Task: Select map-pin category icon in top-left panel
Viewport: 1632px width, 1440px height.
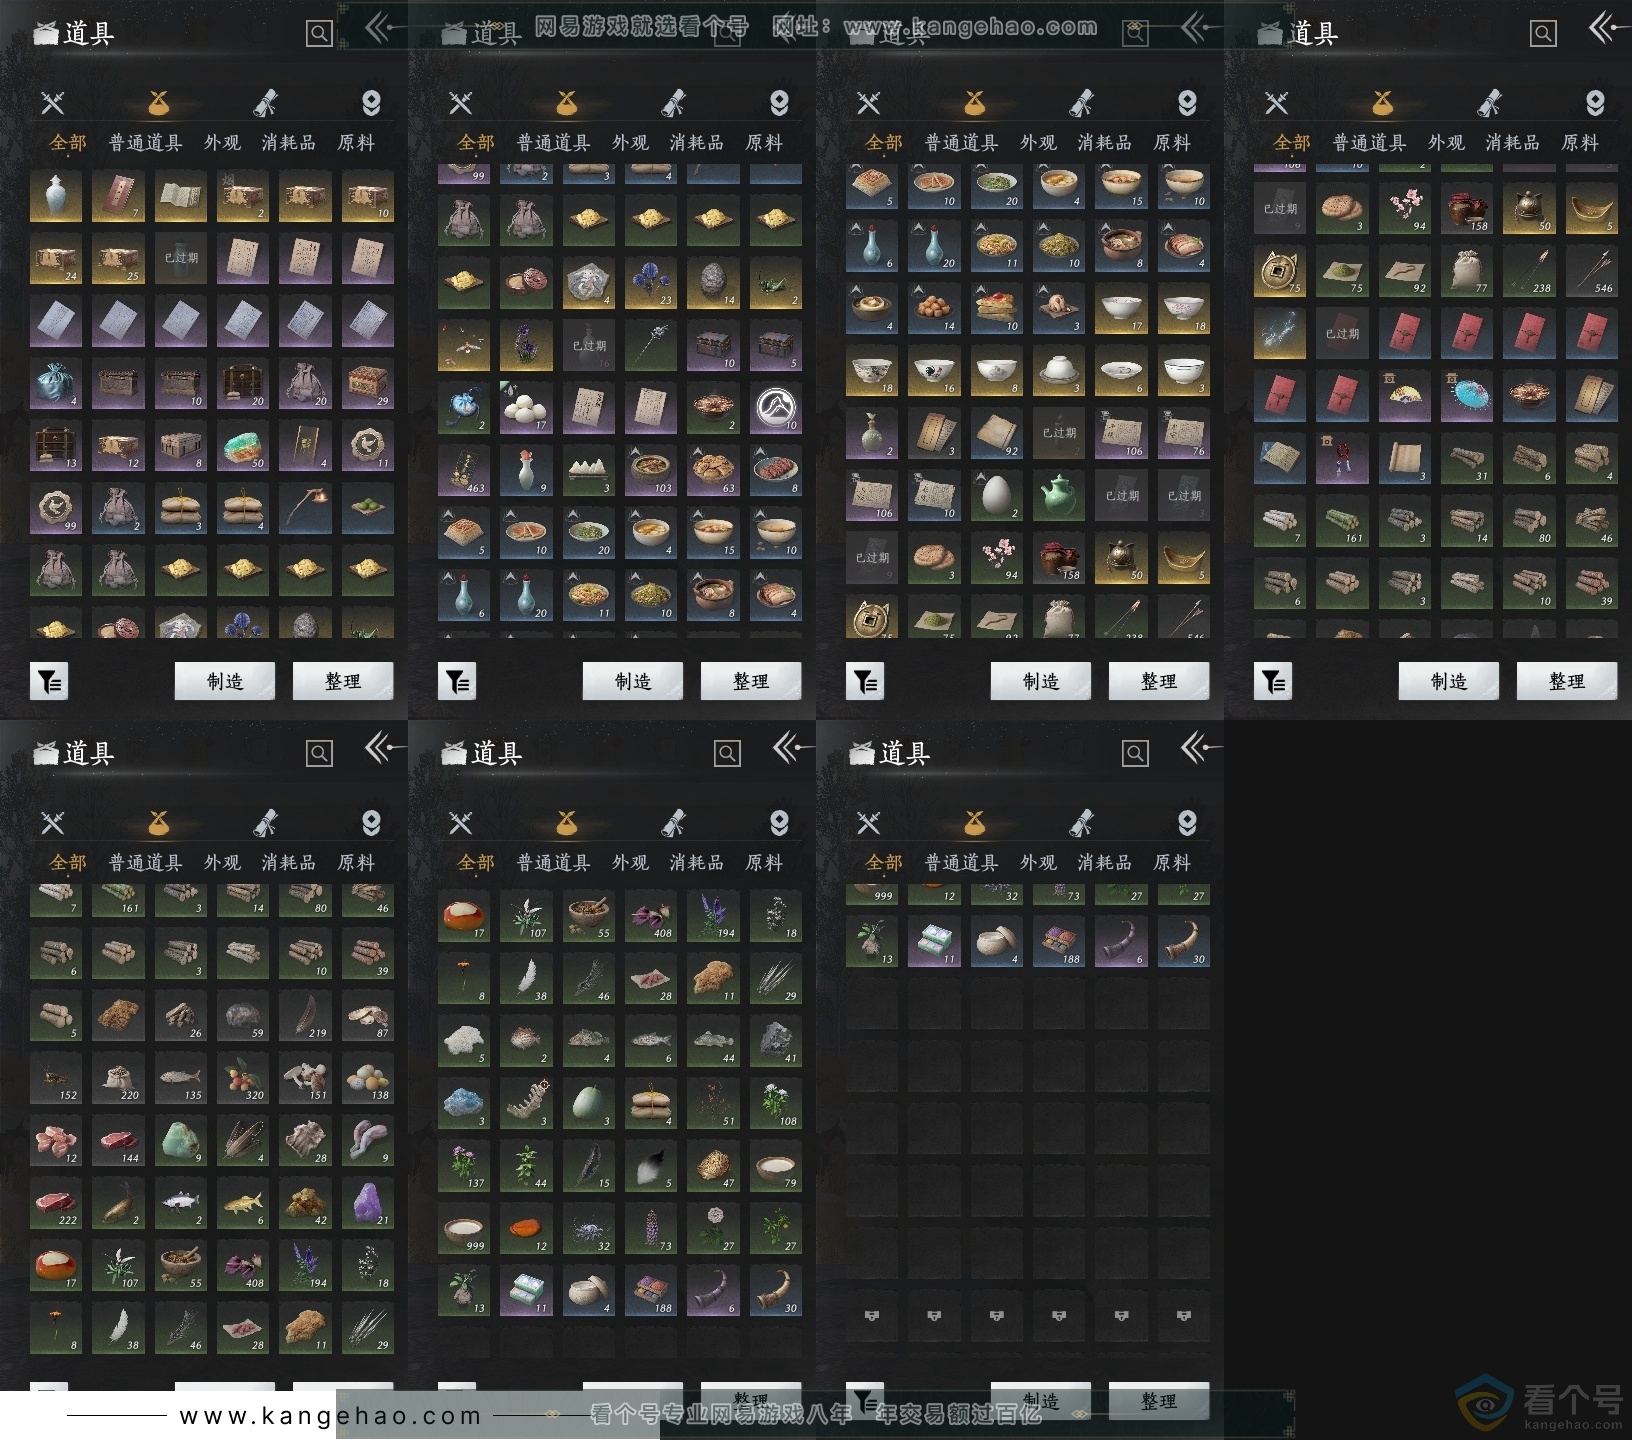Action: 371,102
